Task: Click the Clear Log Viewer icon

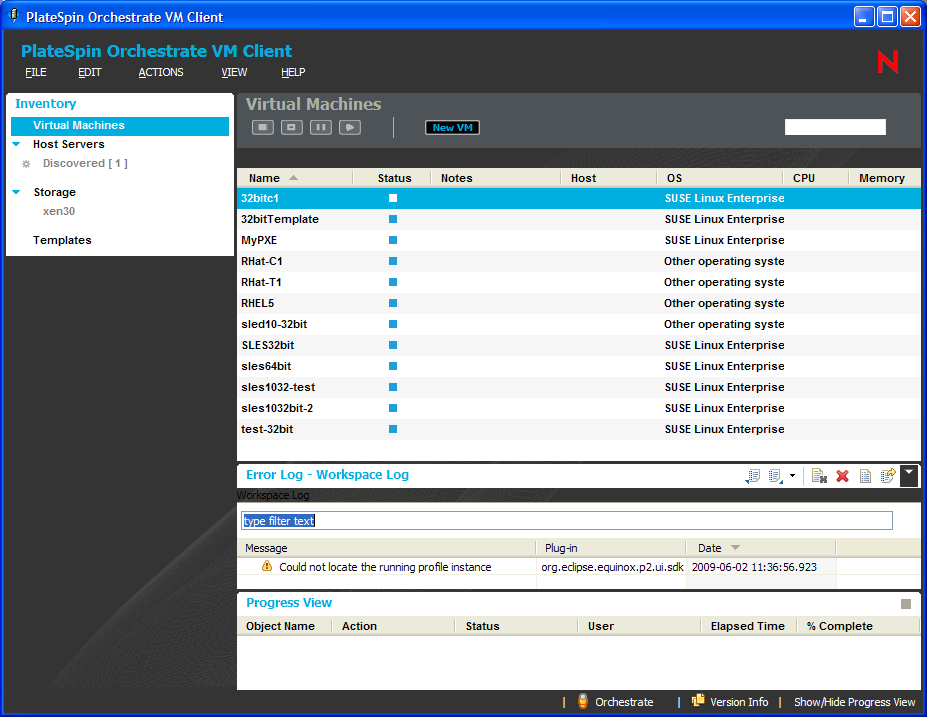Action: (819, 476)
